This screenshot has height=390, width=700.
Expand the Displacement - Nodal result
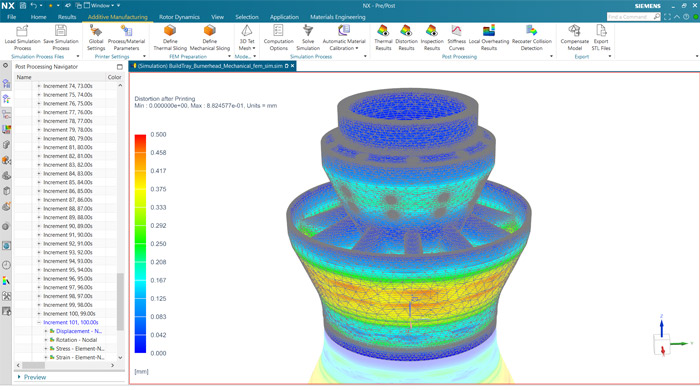[46, 331]
